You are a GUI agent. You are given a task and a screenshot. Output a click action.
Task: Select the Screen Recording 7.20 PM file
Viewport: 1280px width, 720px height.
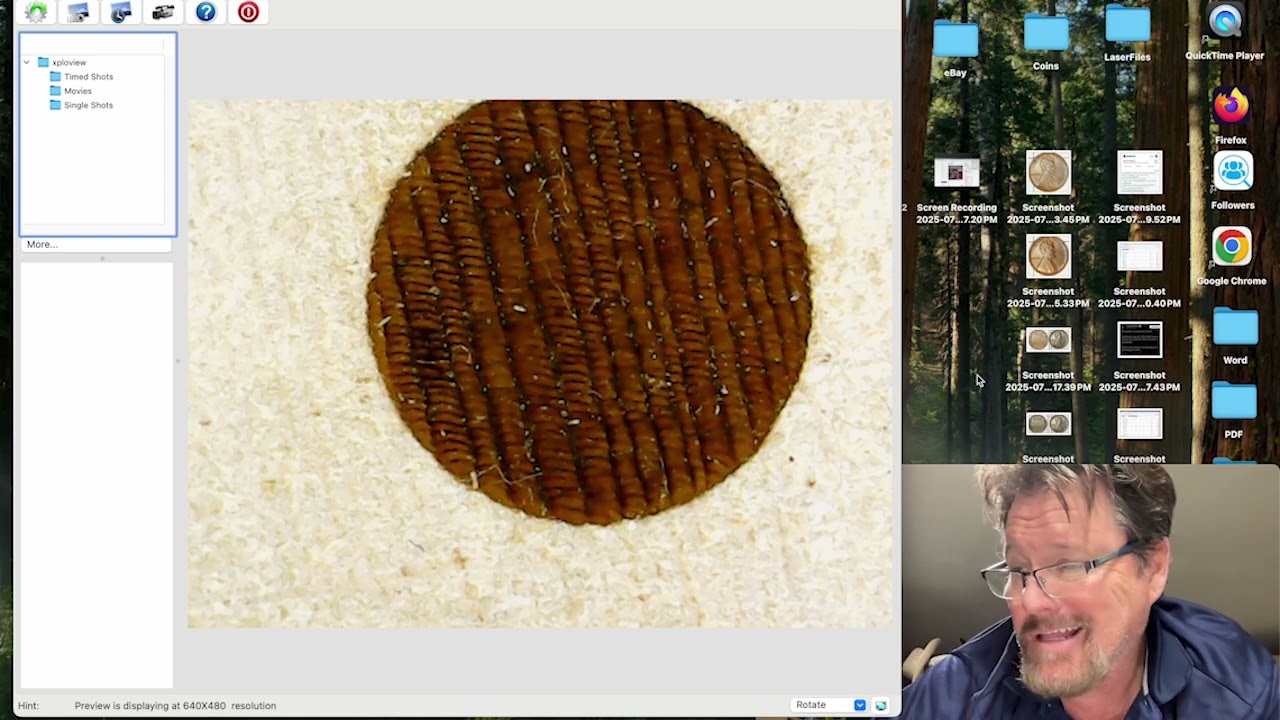[x=956, y=191]
